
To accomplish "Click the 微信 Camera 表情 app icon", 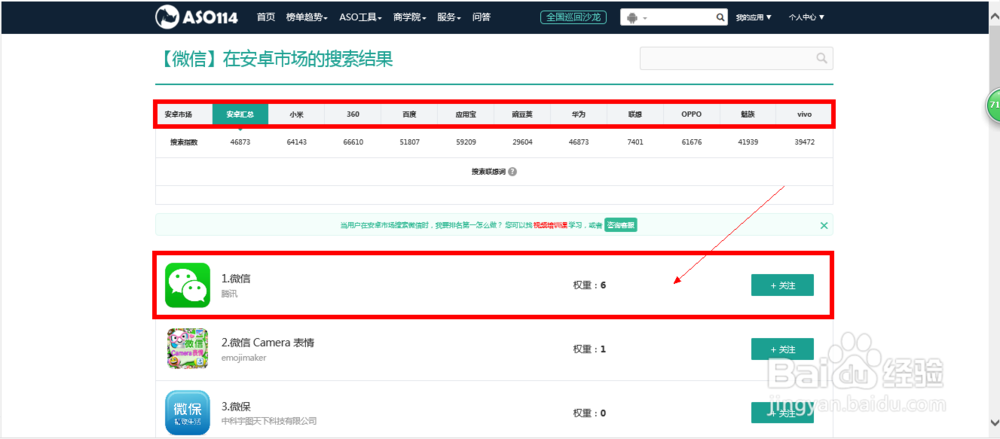I will click(188, 348).
